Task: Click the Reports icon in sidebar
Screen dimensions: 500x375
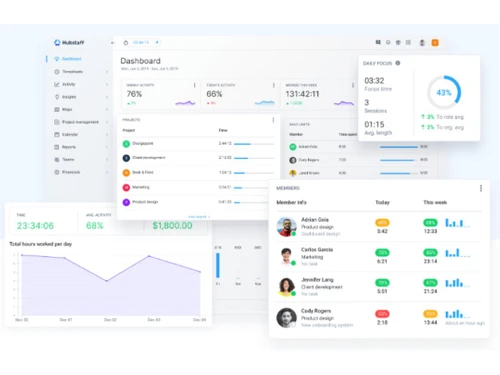Action: point(57,147)
